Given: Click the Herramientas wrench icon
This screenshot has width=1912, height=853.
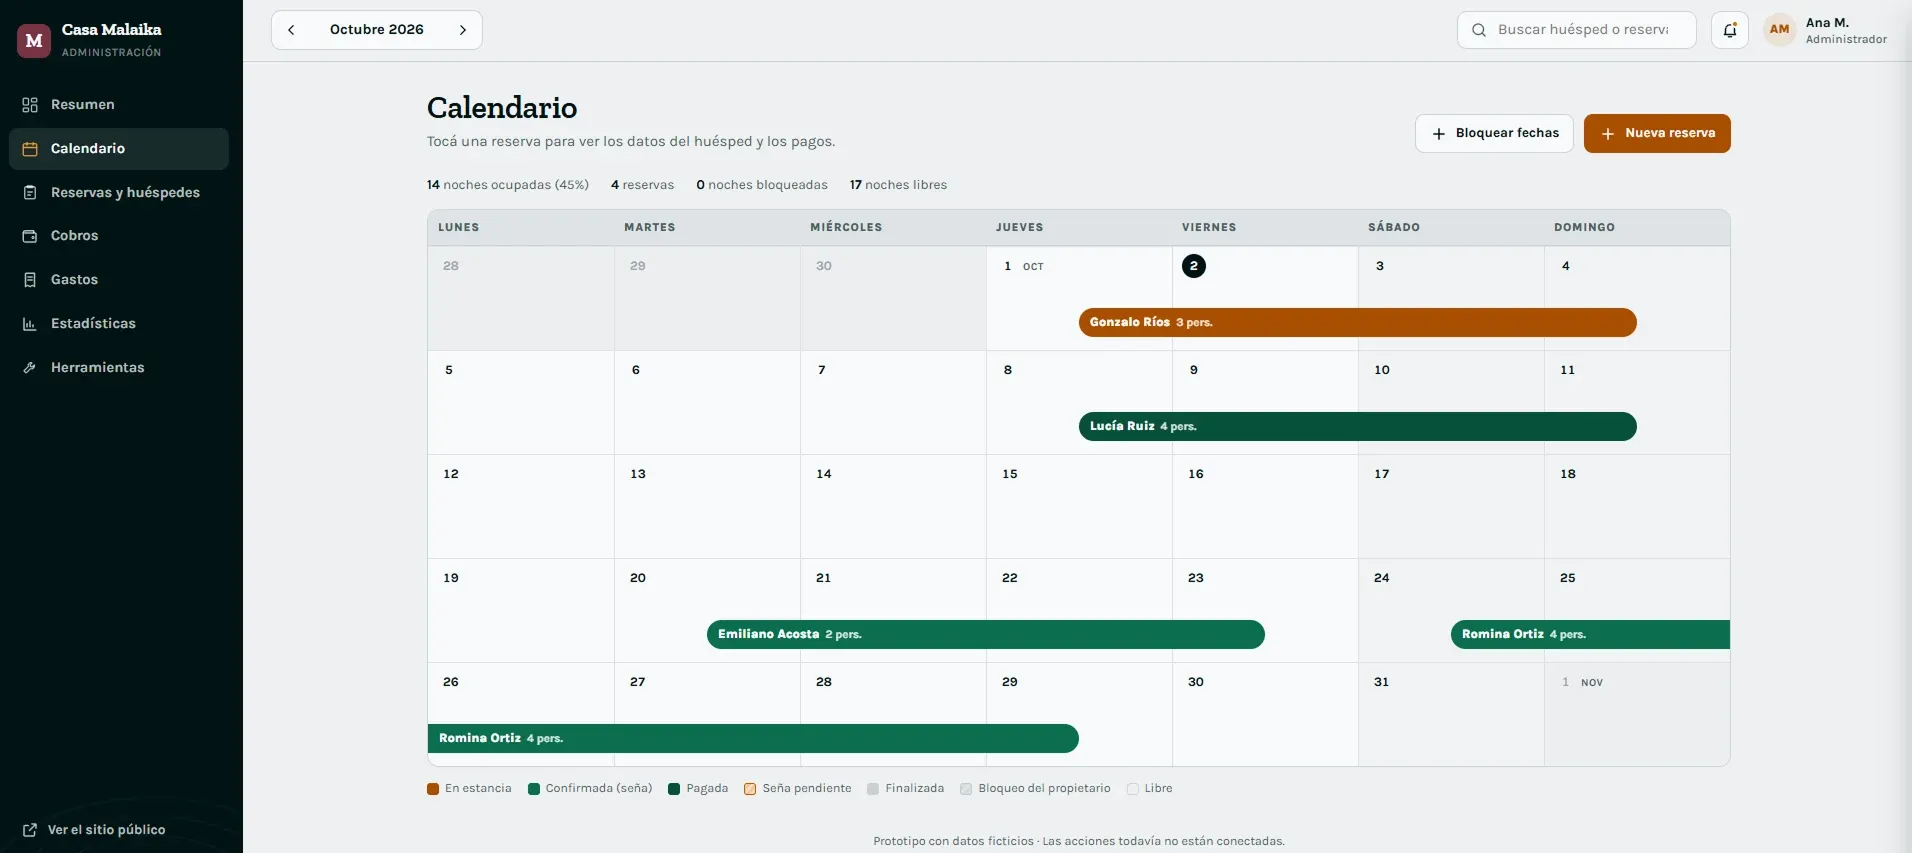Looking at the screenshot, I should point(30,368).
